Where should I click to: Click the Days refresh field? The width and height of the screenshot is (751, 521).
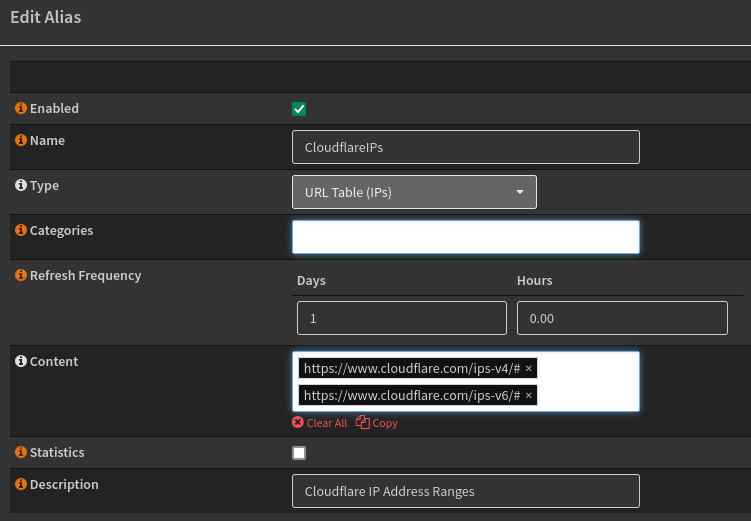(402, 318)
